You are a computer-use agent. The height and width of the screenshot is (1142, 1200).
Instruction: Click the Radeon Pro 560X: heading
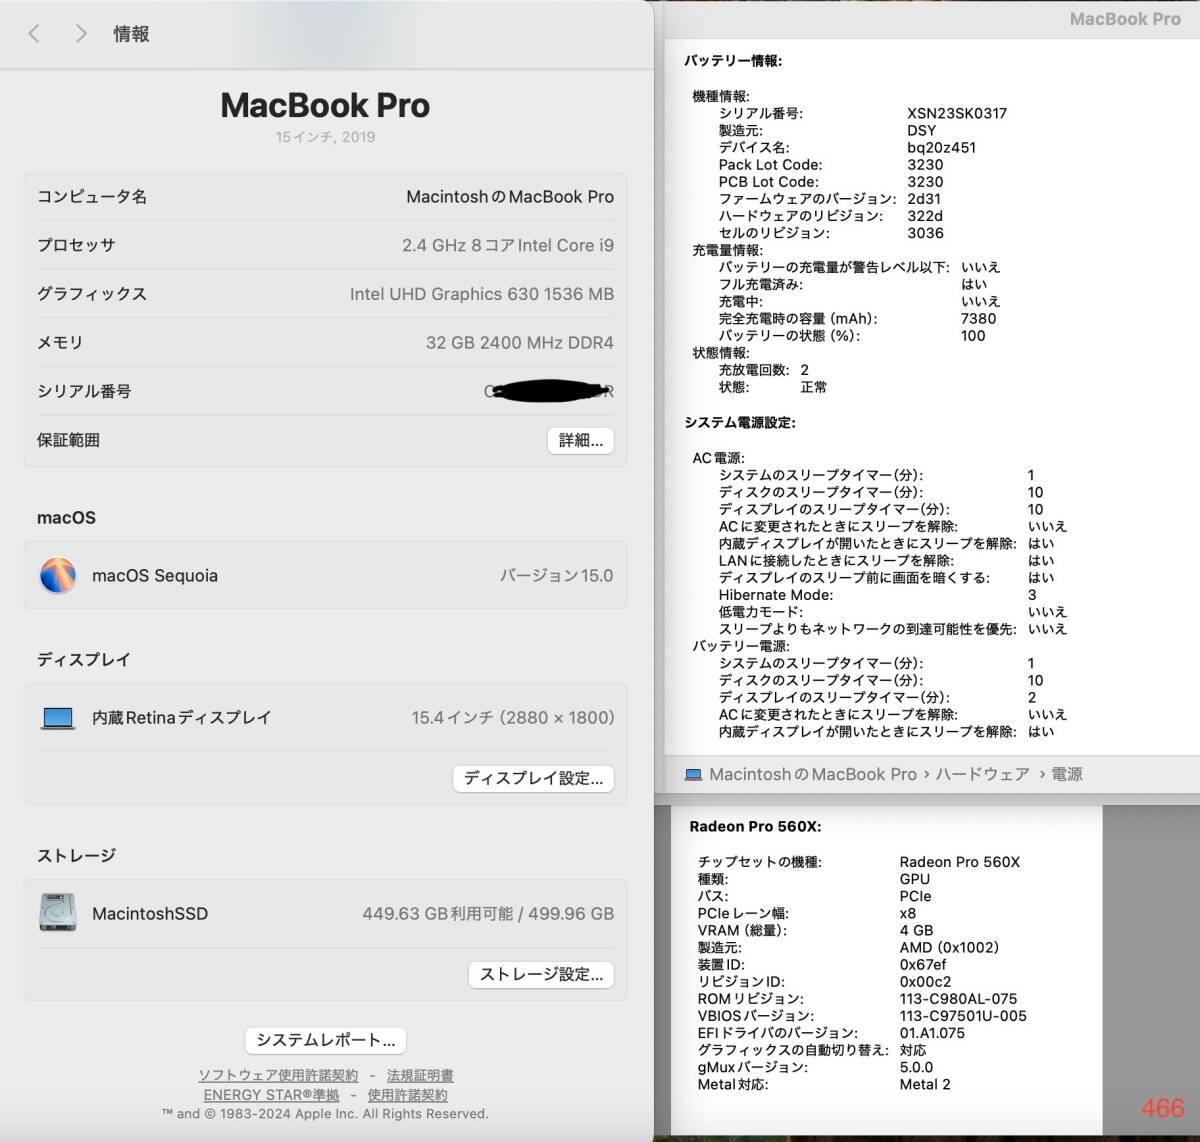[755, 826]
